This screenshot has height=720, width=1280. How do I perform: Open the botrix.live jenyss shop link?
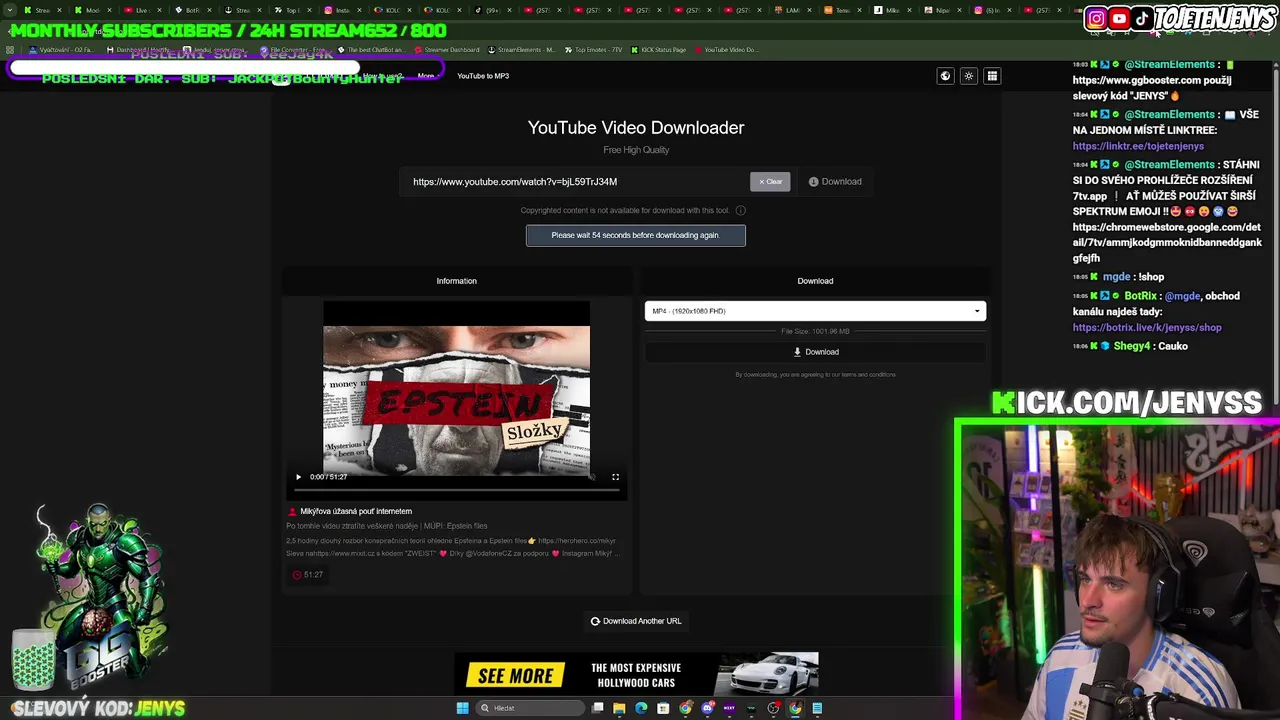pyautogui.click(x=1147, y=328)
